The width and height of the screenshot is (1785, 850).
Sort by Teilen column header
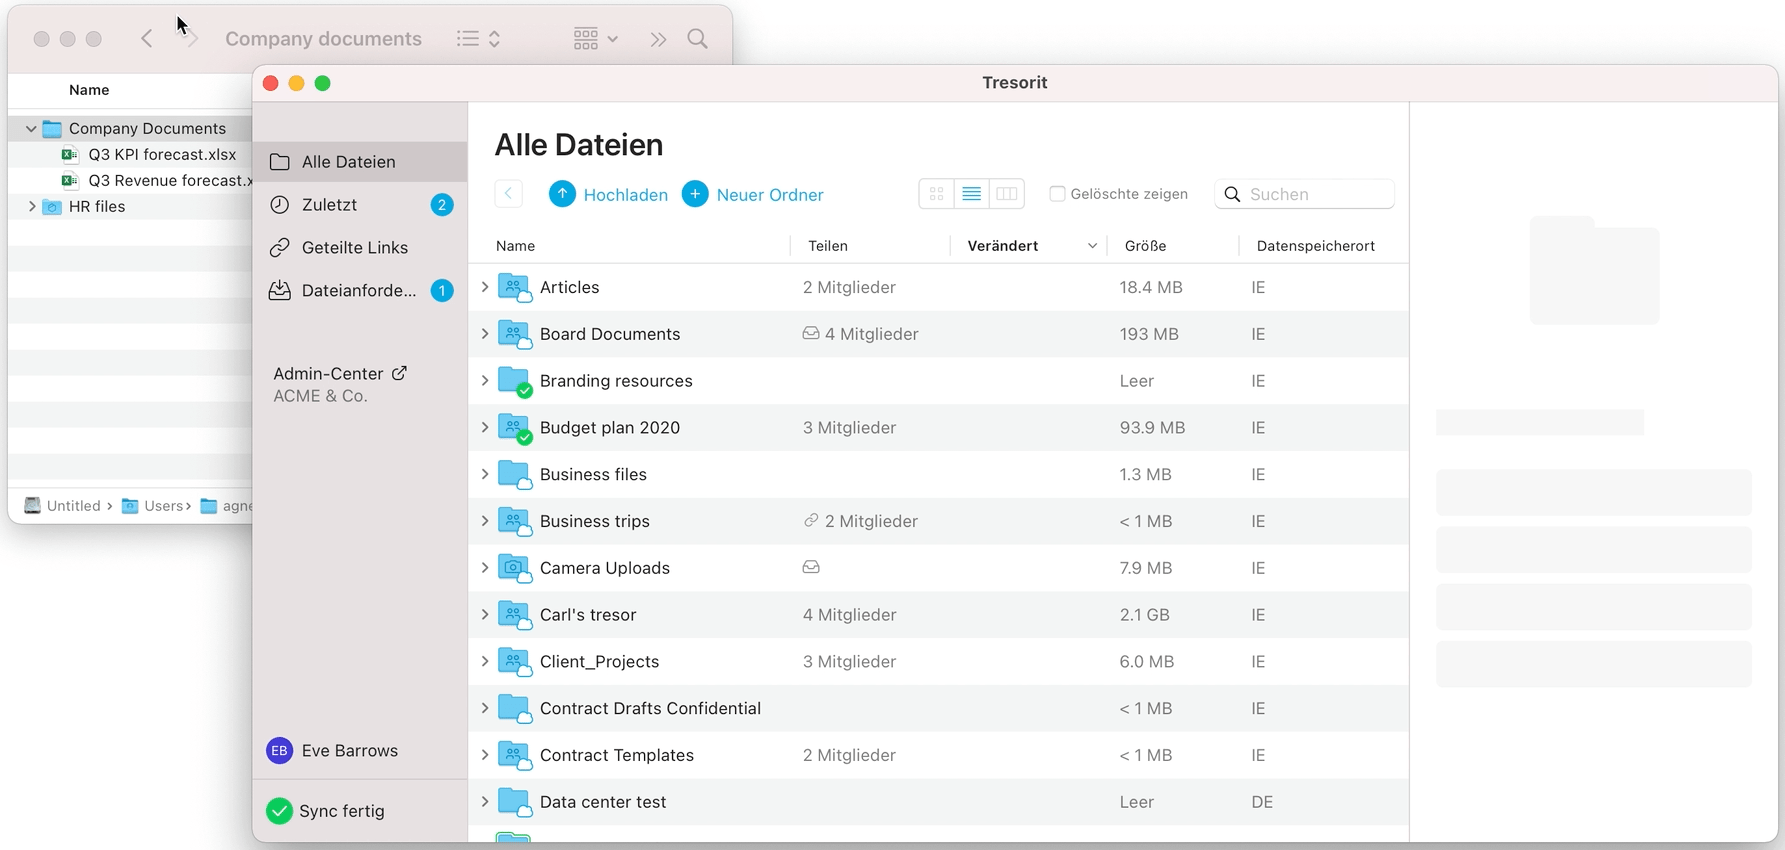[x=828, y=246]
